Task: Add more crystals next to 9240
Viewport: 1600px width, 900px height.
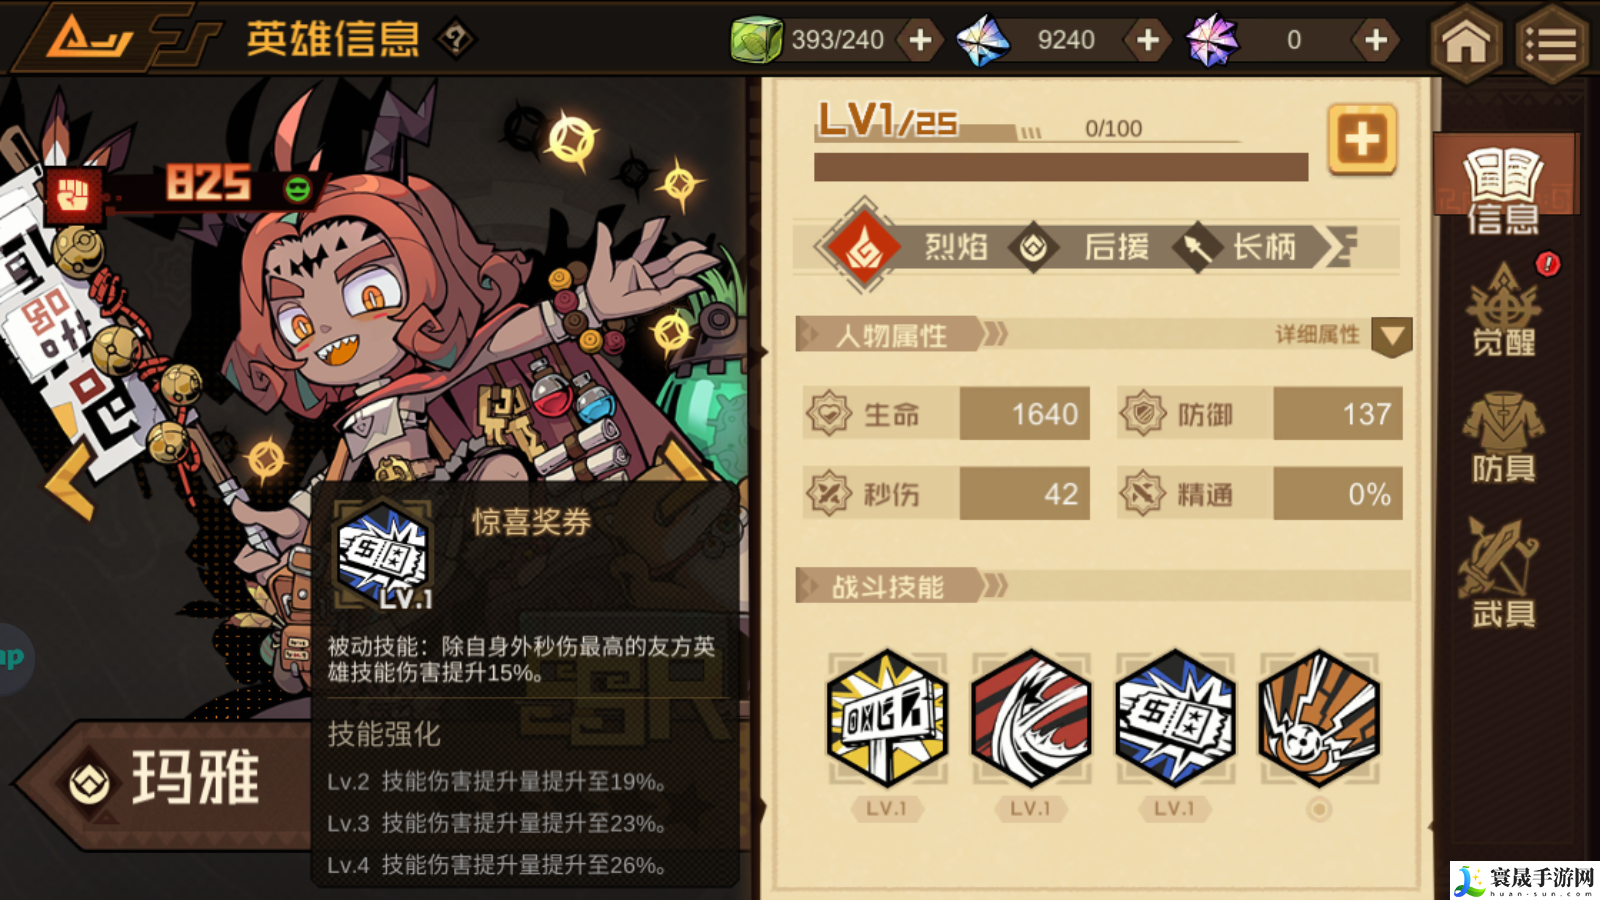Action: coord(1148,40)
